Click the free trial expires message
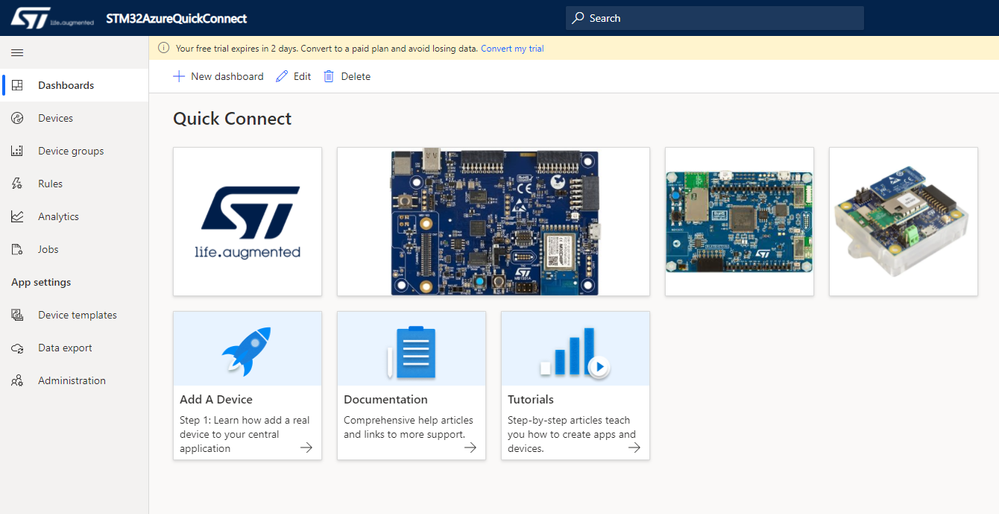 [x=327, y=48]
